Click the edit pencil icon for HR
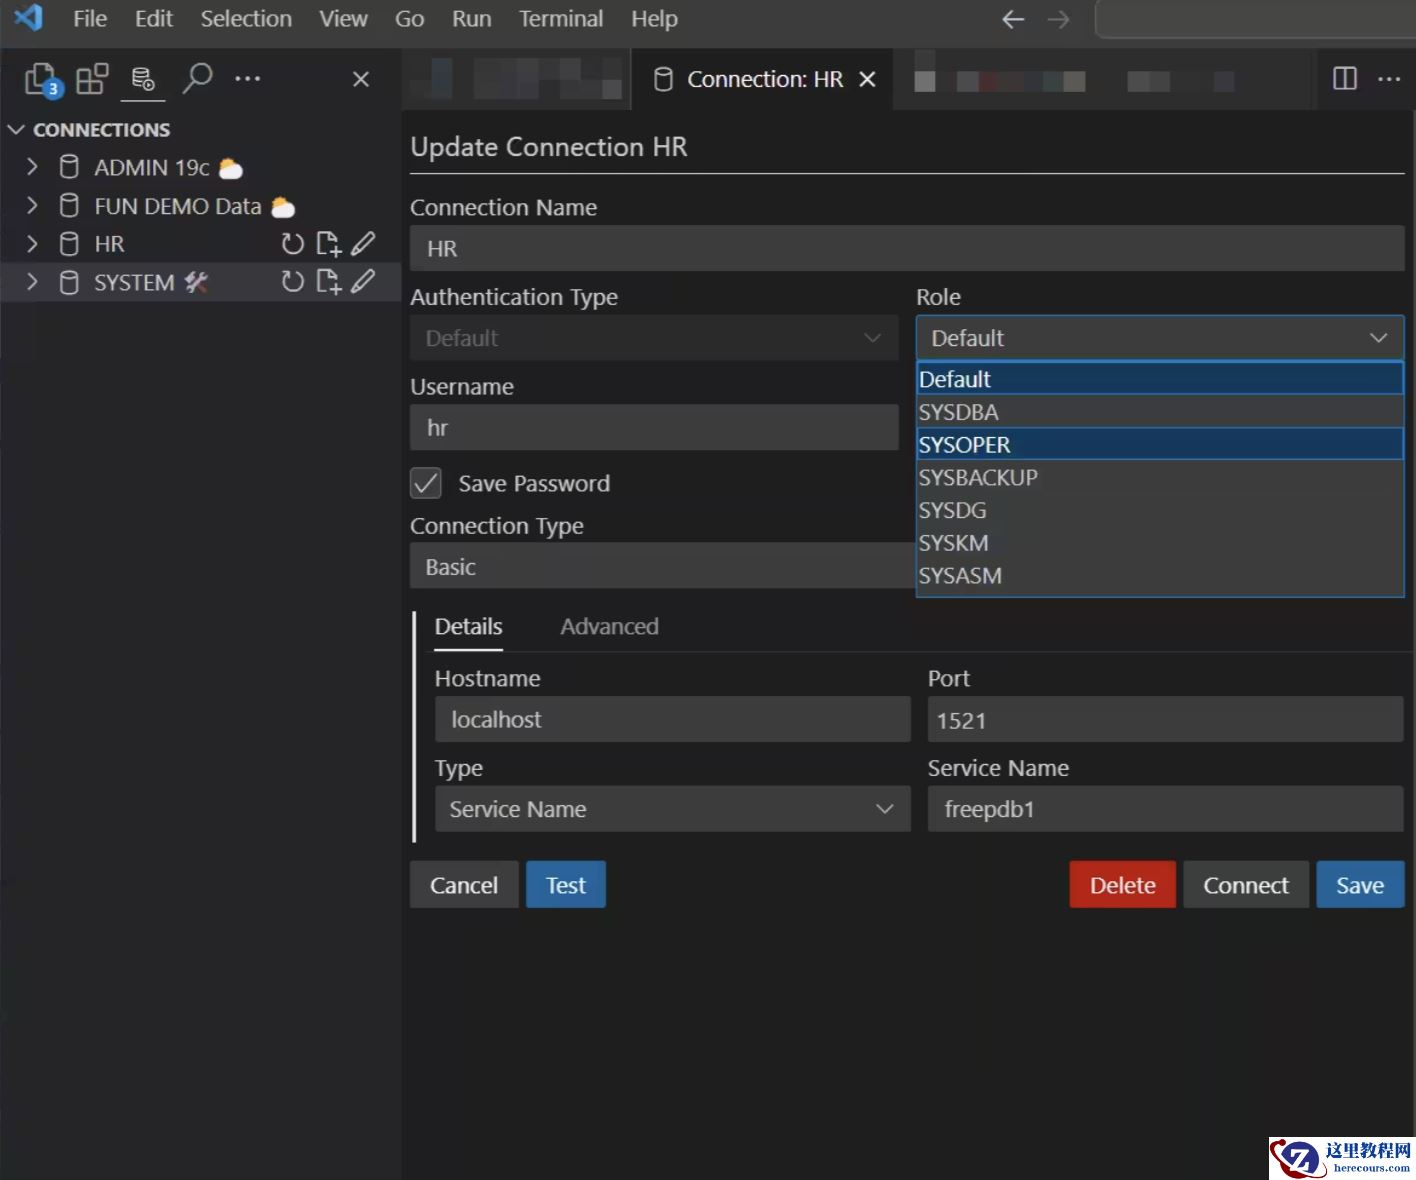The image size is (1416, 1180). 363,243
